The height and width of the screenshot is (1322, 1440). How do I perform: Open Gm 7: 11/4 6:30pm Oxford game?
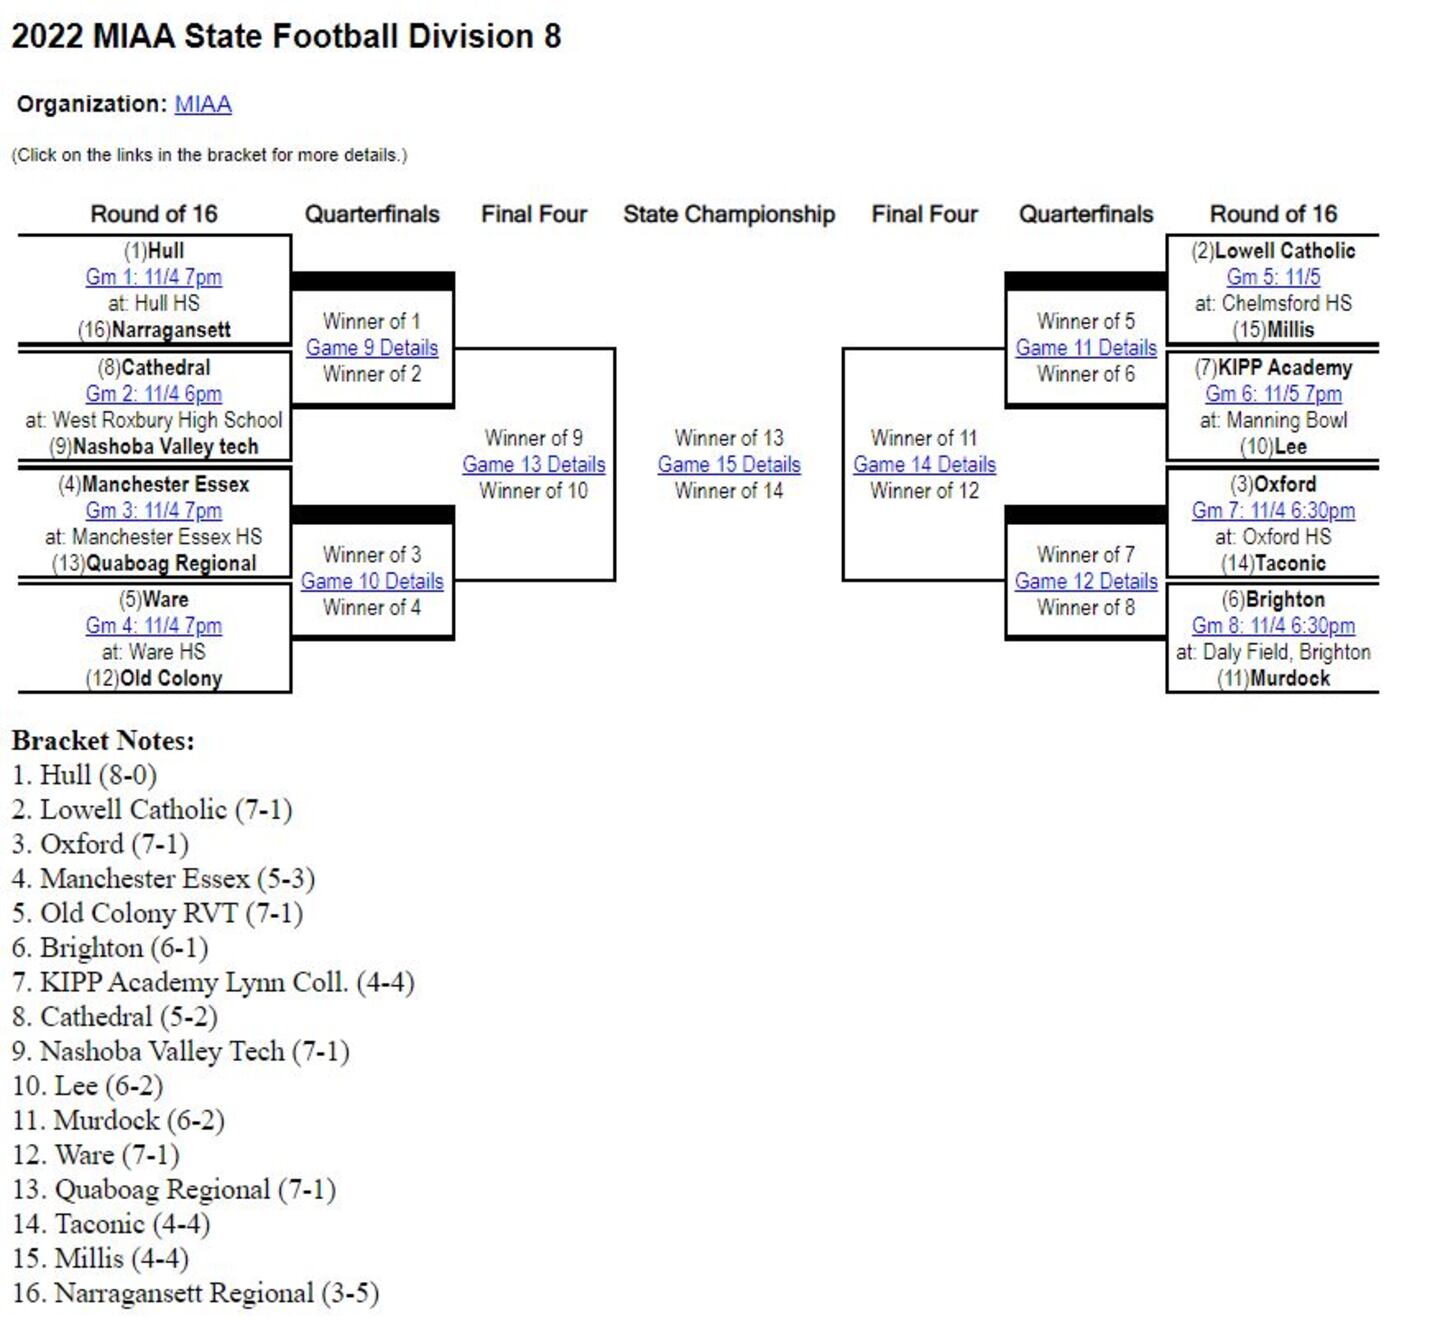click(x=1273, y=510)
